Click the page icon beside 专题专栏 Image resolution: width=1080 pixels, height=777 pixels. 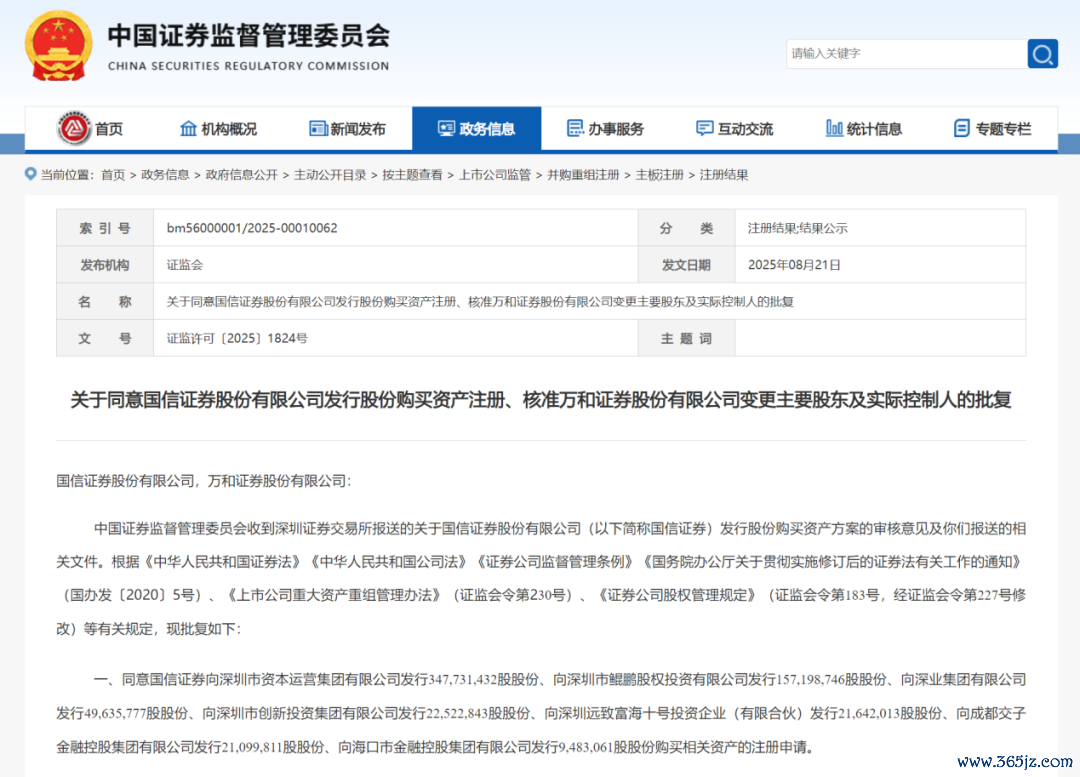pos(962,128)
